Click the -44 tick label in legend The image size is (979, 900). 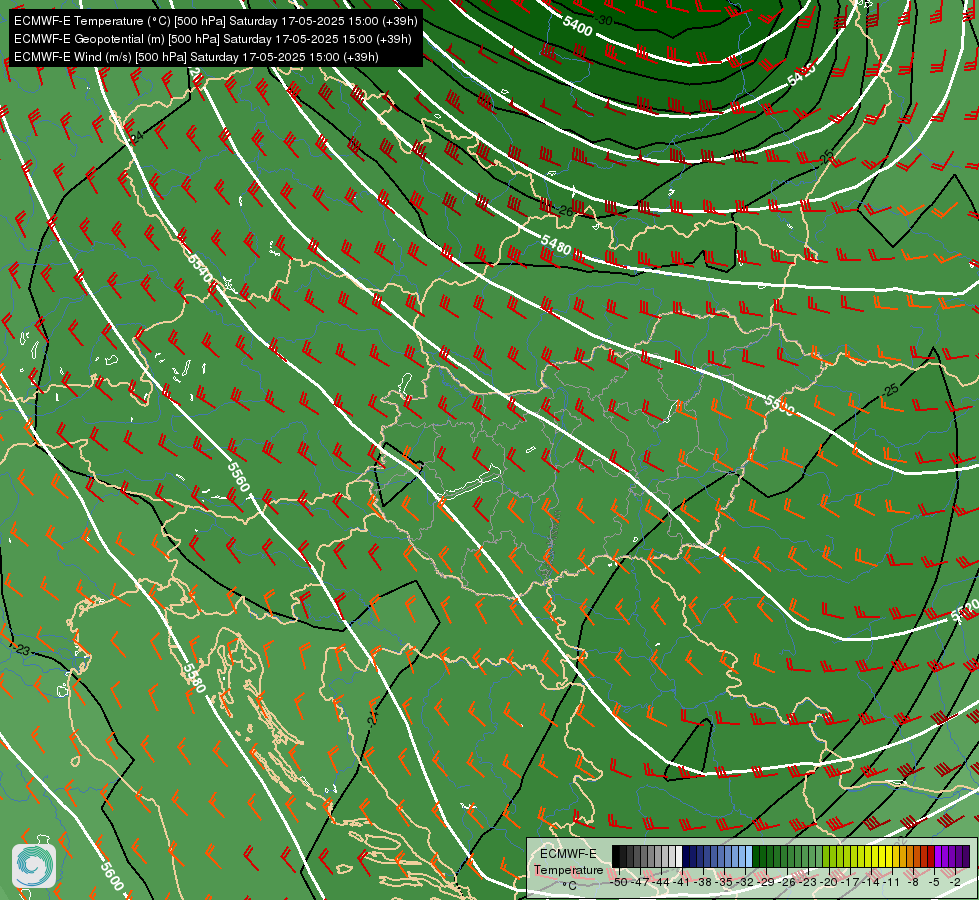[661, 882]
